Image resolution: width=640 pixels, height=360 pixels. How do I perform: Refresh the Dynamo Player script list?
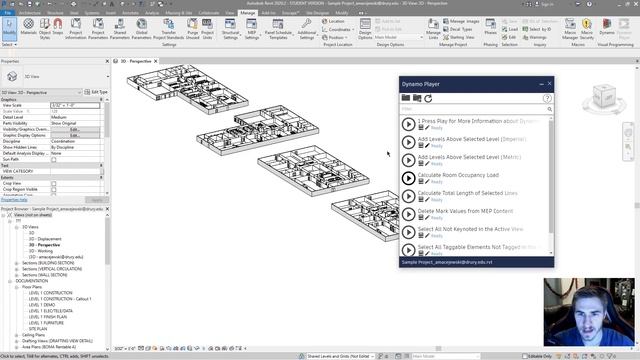pos(428,98)
